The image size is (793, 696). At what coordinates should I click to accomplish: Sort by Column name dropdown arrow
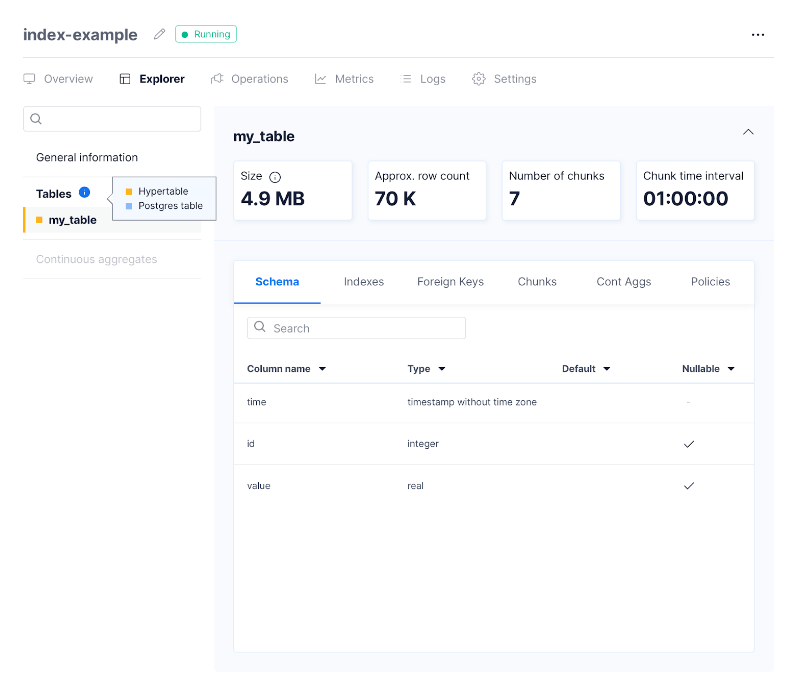coord(322,369)
